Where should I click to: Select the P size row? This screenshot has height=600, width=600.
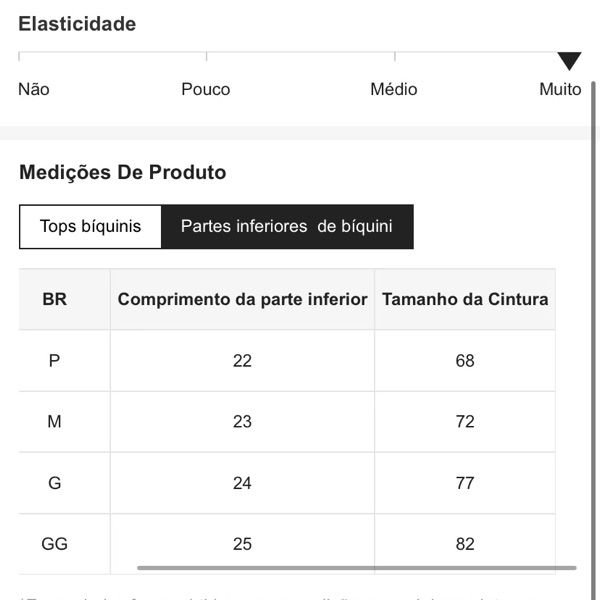coord(55,360)
